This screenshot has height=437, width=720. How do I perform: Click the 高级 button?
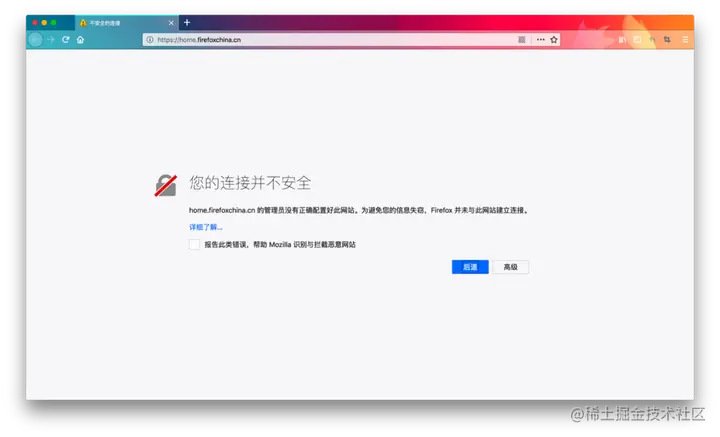coord(511,267)
